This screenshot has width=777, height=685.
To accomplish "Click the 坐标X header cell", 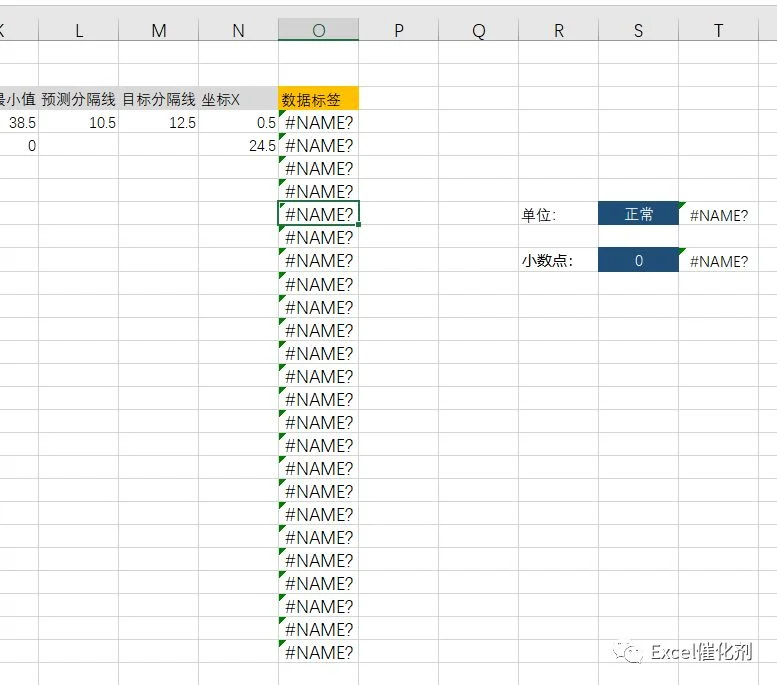I will (x=238, y=98).
